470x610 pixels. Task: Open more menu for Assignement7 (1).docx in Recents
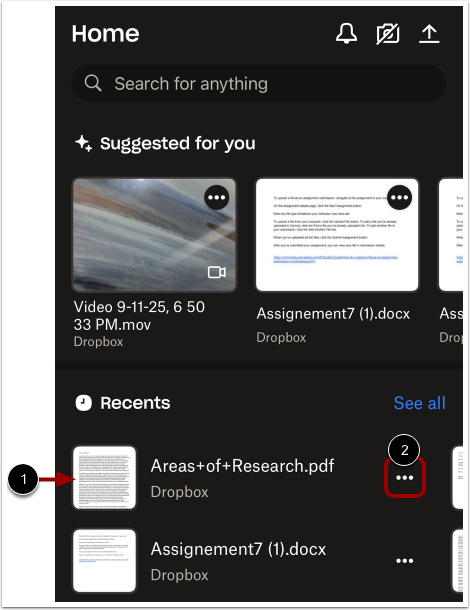click(x=405, y=561)
